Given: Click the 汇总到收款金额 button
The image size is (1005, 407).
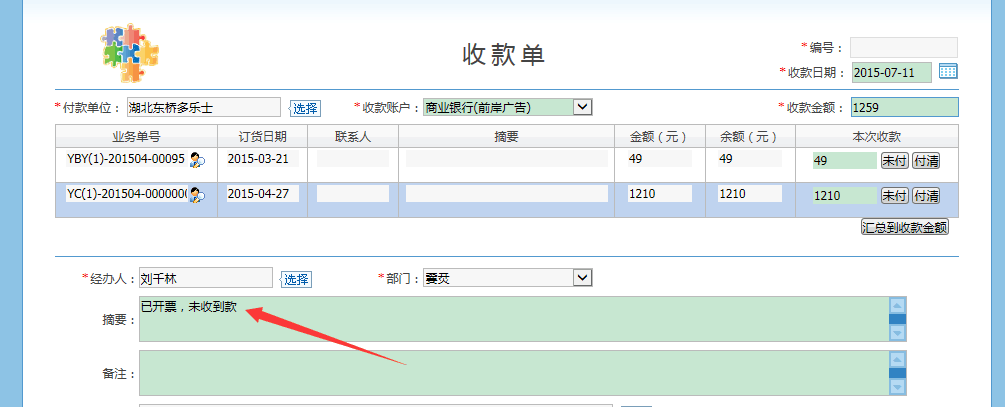Looking at the screenshot, I should coord(904,227).
